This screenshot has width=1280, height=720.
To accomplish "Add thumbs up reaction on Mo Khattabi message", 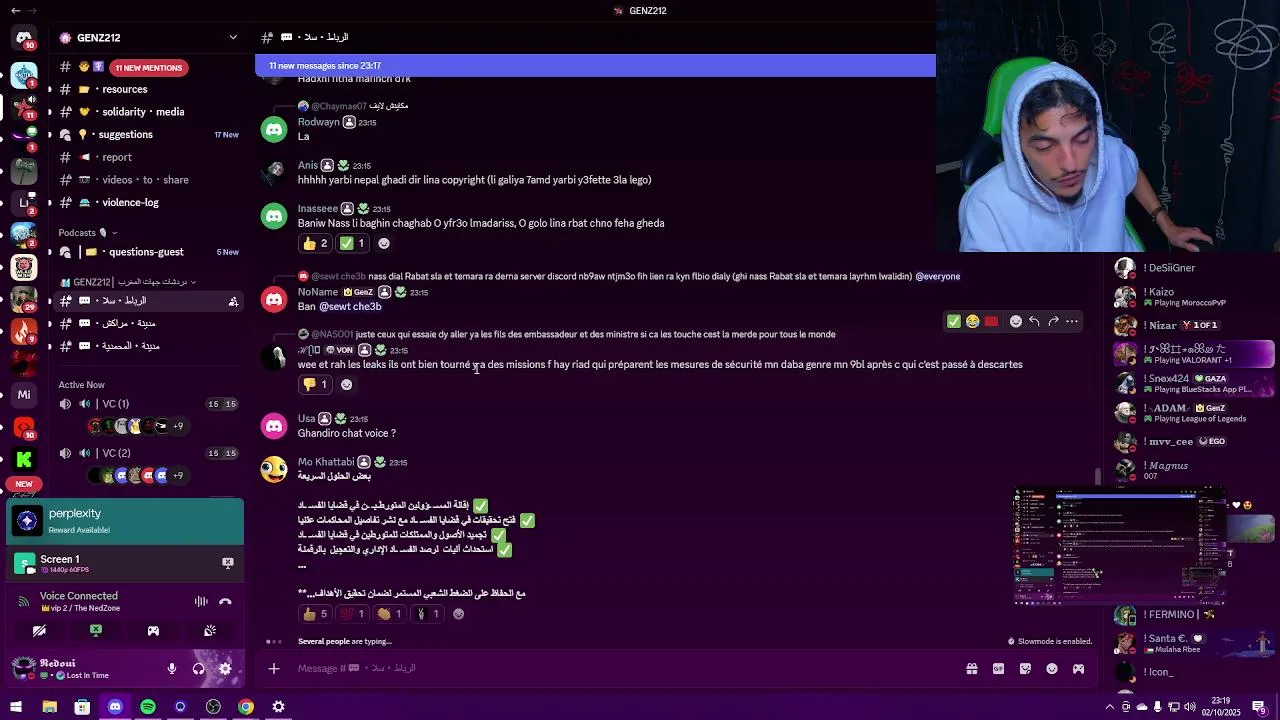I will (x=315, y=614).
